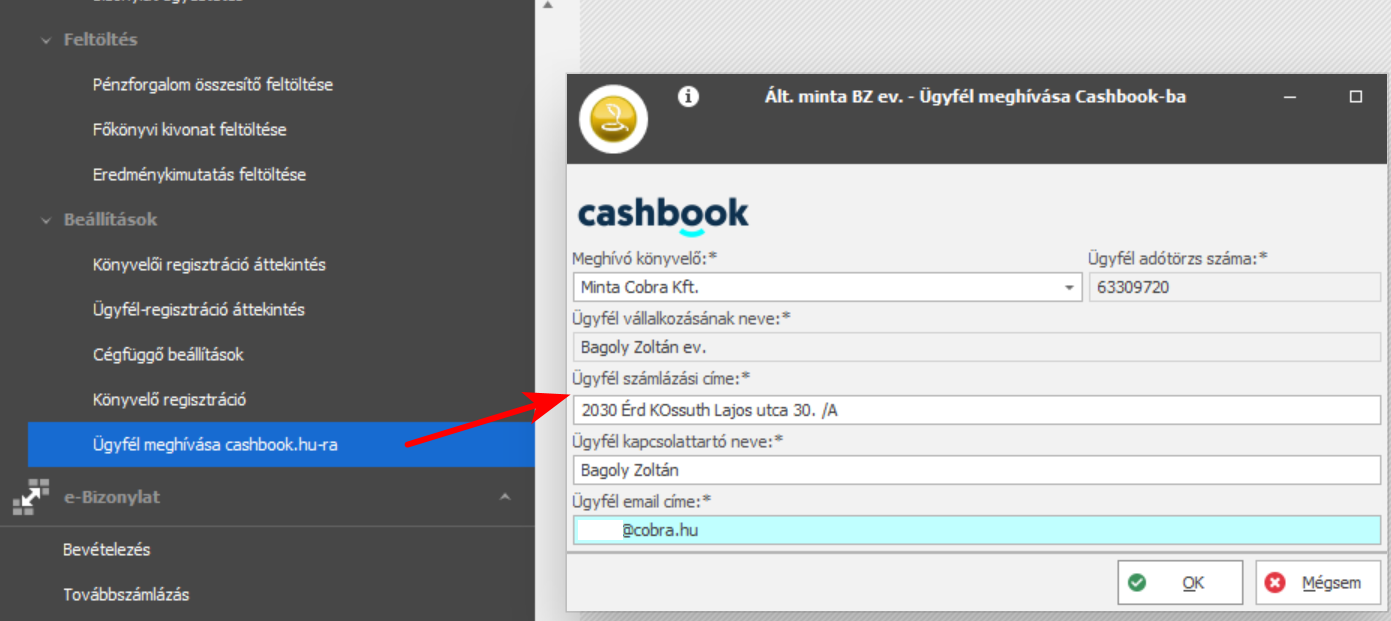The width and height of the screenshot is (1391, 621).
Task: Open the Meghívó könyvelő dropdown
Action: point(1069,288)
